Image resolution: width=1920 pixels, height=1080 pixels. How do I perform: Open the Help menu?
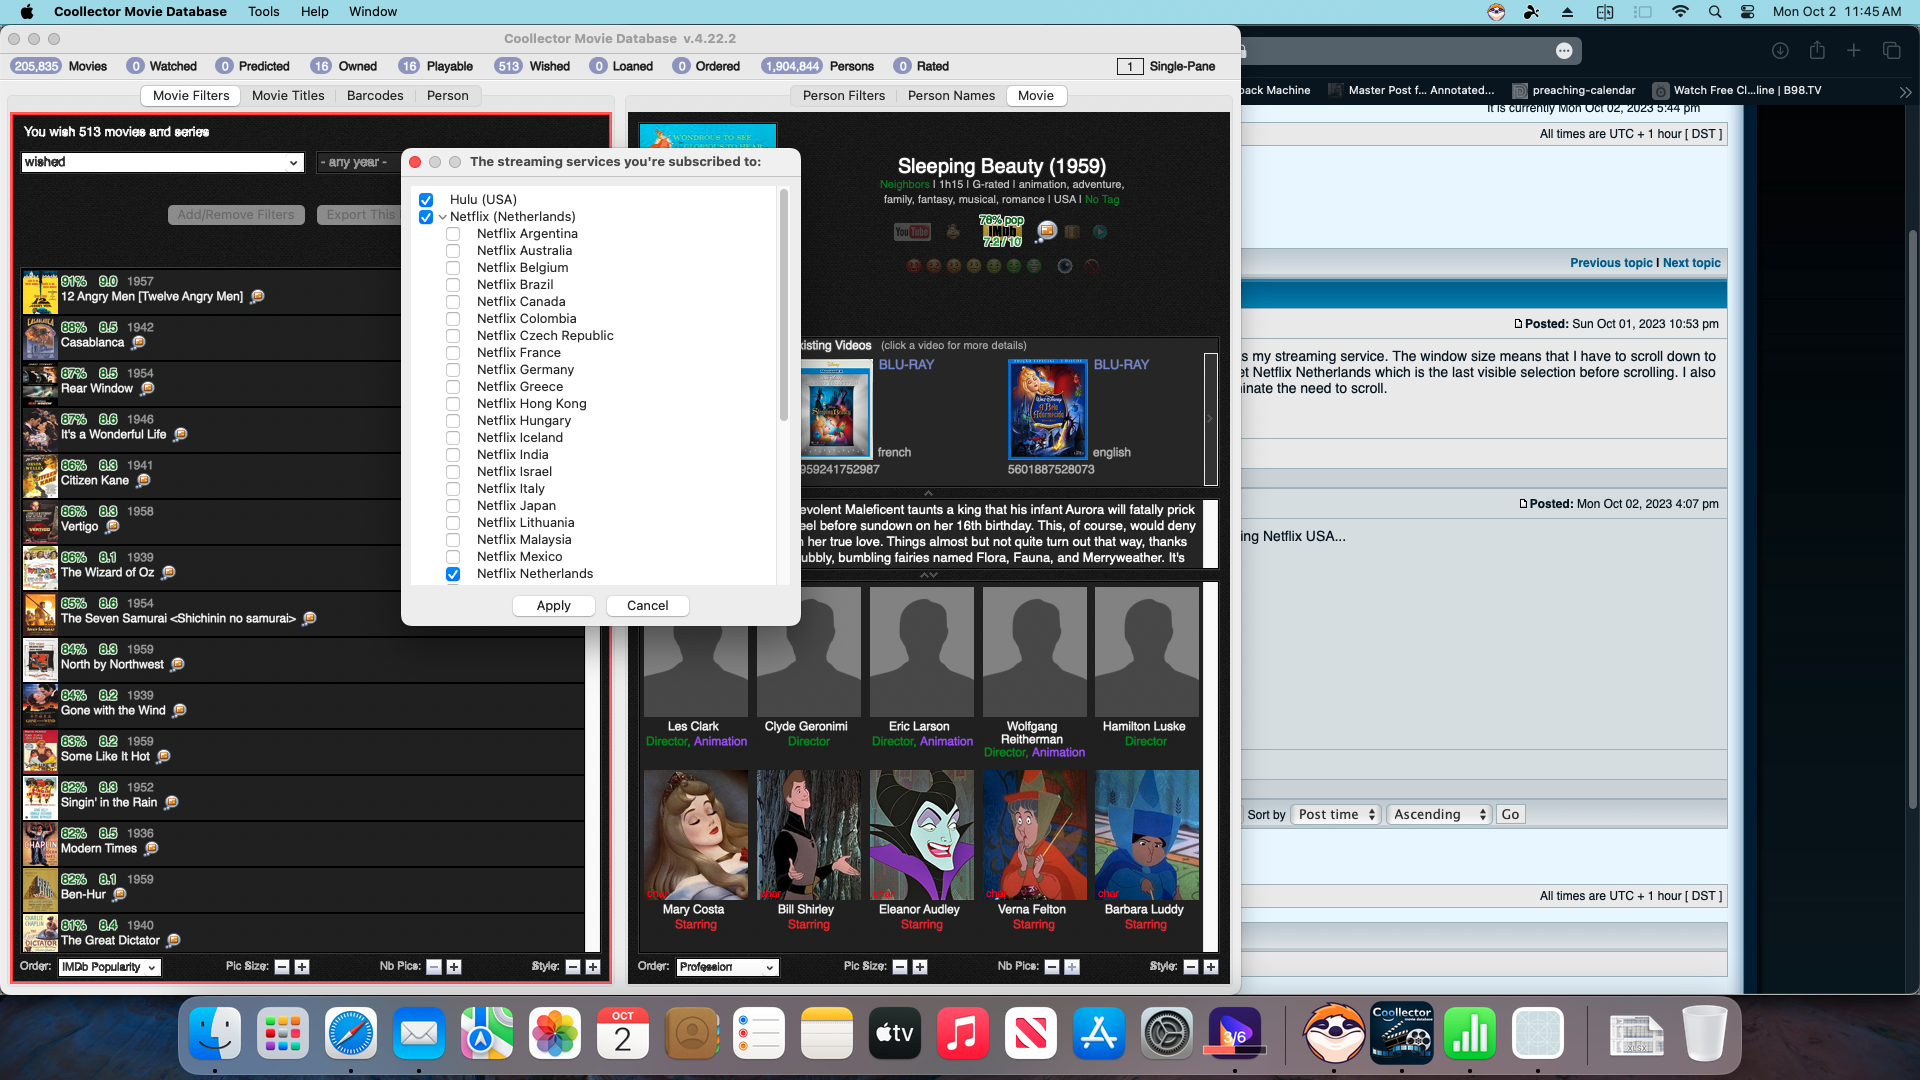pyautogui.click(x=315, y=12)
